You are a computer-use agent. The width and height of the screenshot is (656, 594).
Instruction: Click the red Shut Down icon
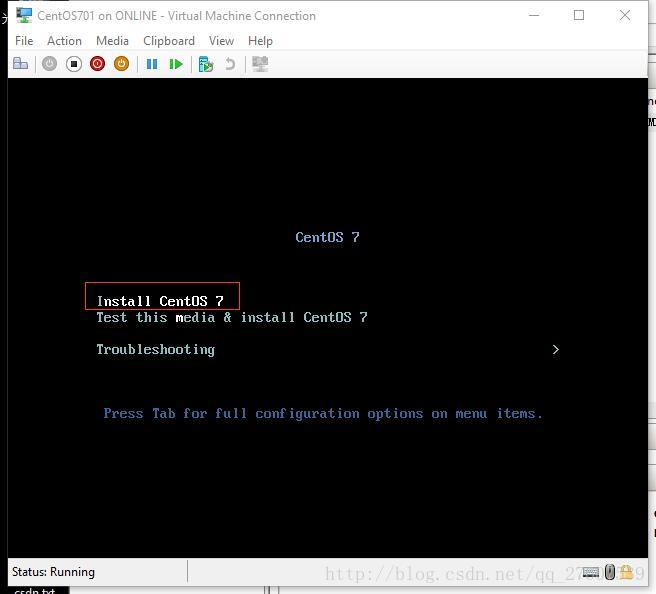97,64
